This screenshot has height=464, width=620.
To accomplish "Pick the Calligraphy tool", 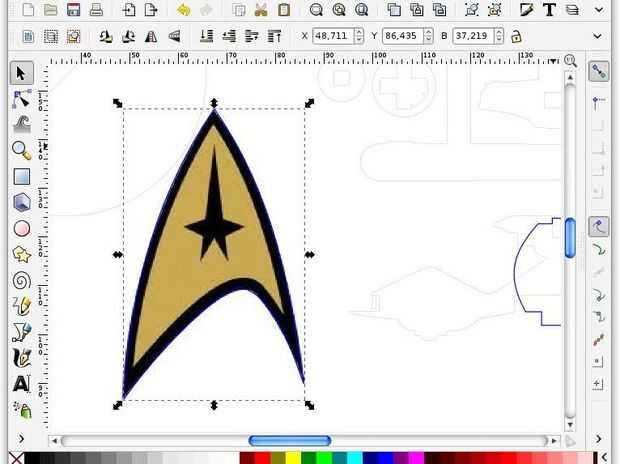I will point(21,358).
